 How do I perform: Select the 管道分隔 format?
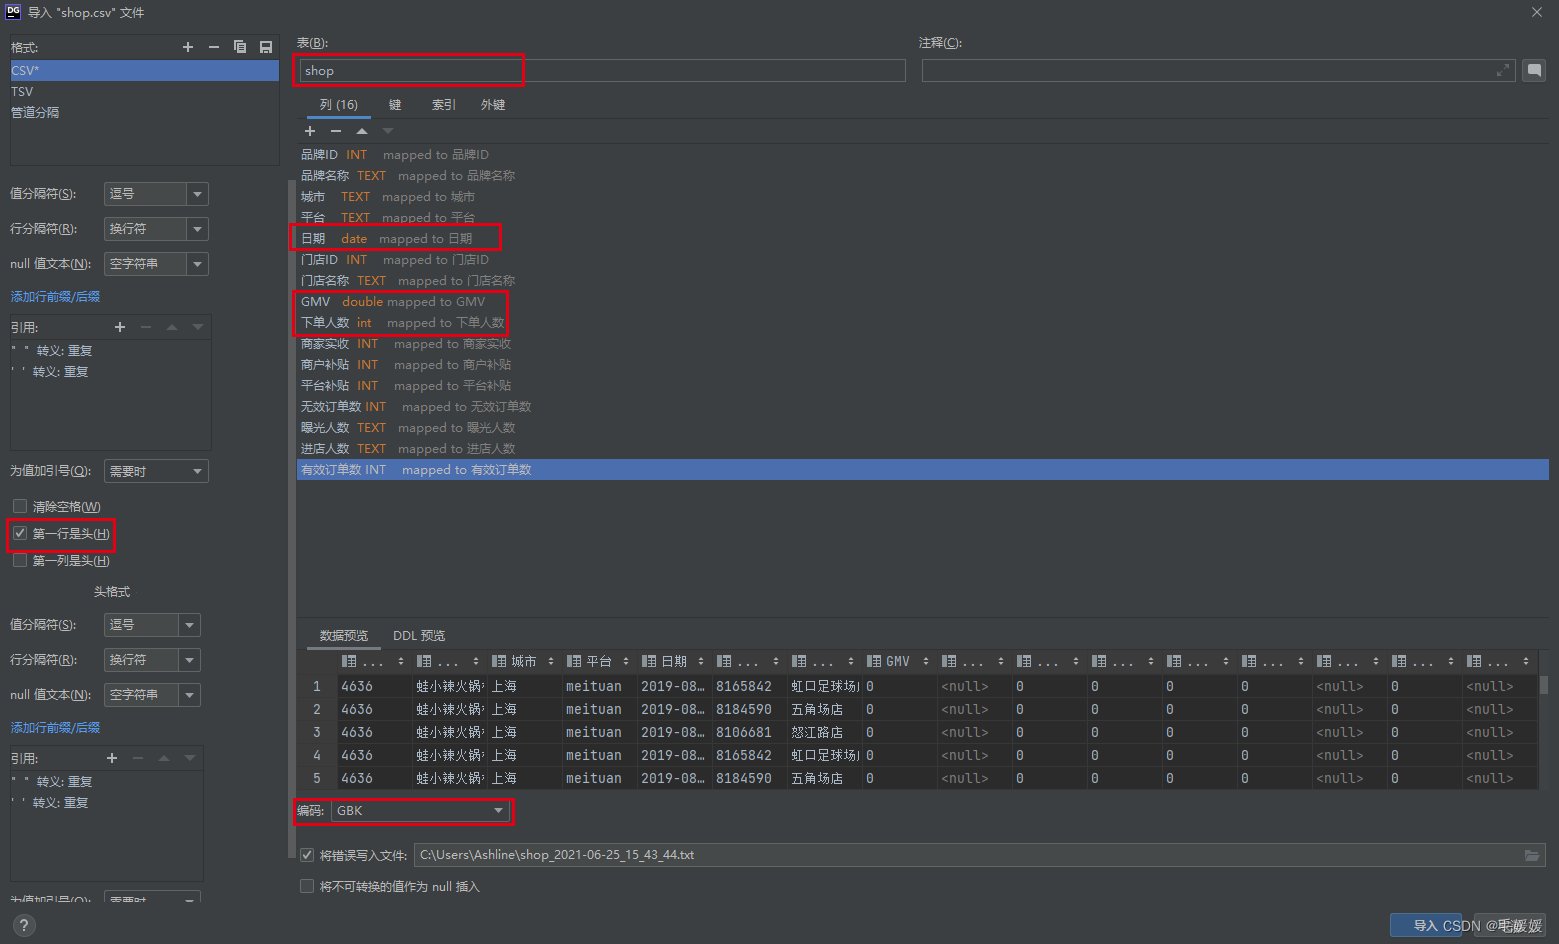click(144, 113)
